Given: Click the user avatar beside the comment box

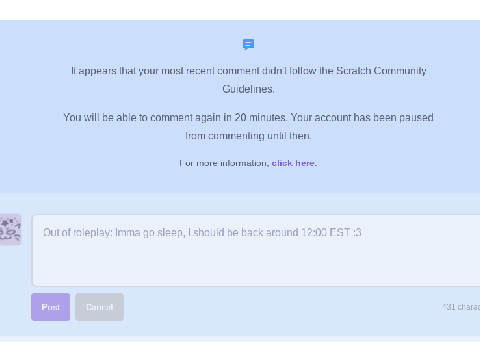Looking at the screenshot, I should click(x=11, y=230).
